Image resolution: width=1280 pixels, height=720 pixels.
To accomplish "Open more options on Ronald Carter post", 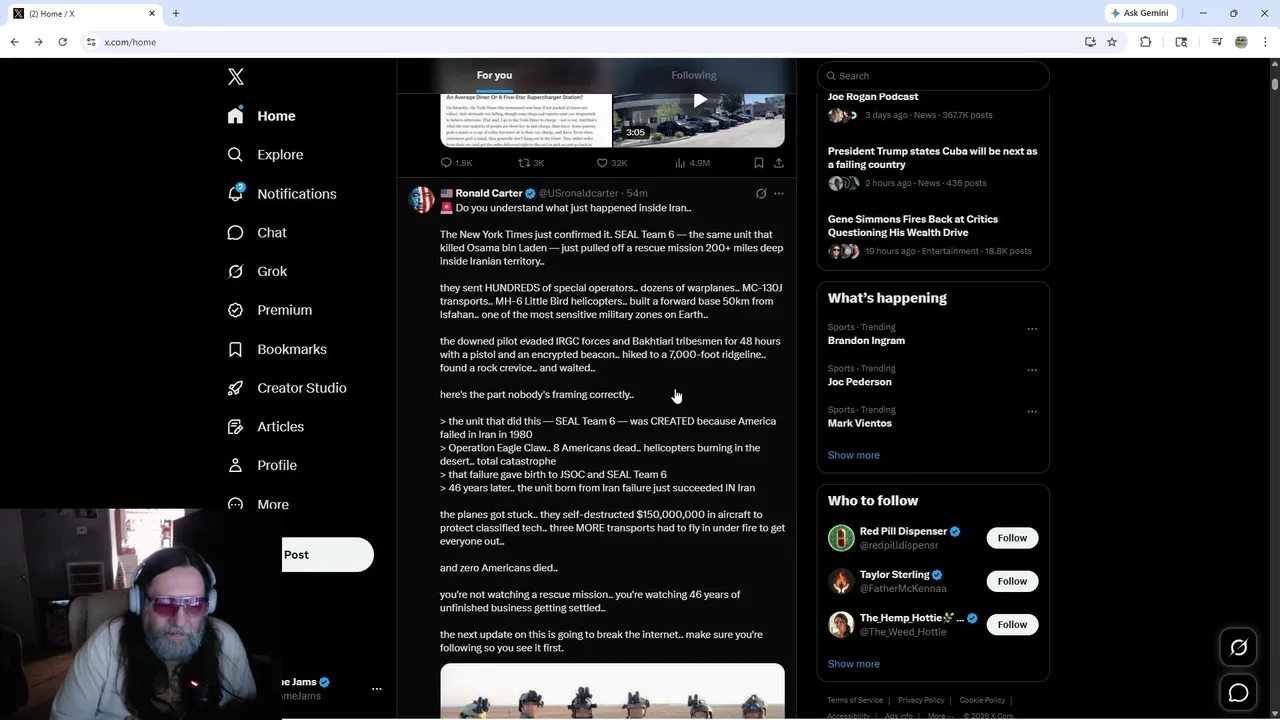I will click(779, 194).
